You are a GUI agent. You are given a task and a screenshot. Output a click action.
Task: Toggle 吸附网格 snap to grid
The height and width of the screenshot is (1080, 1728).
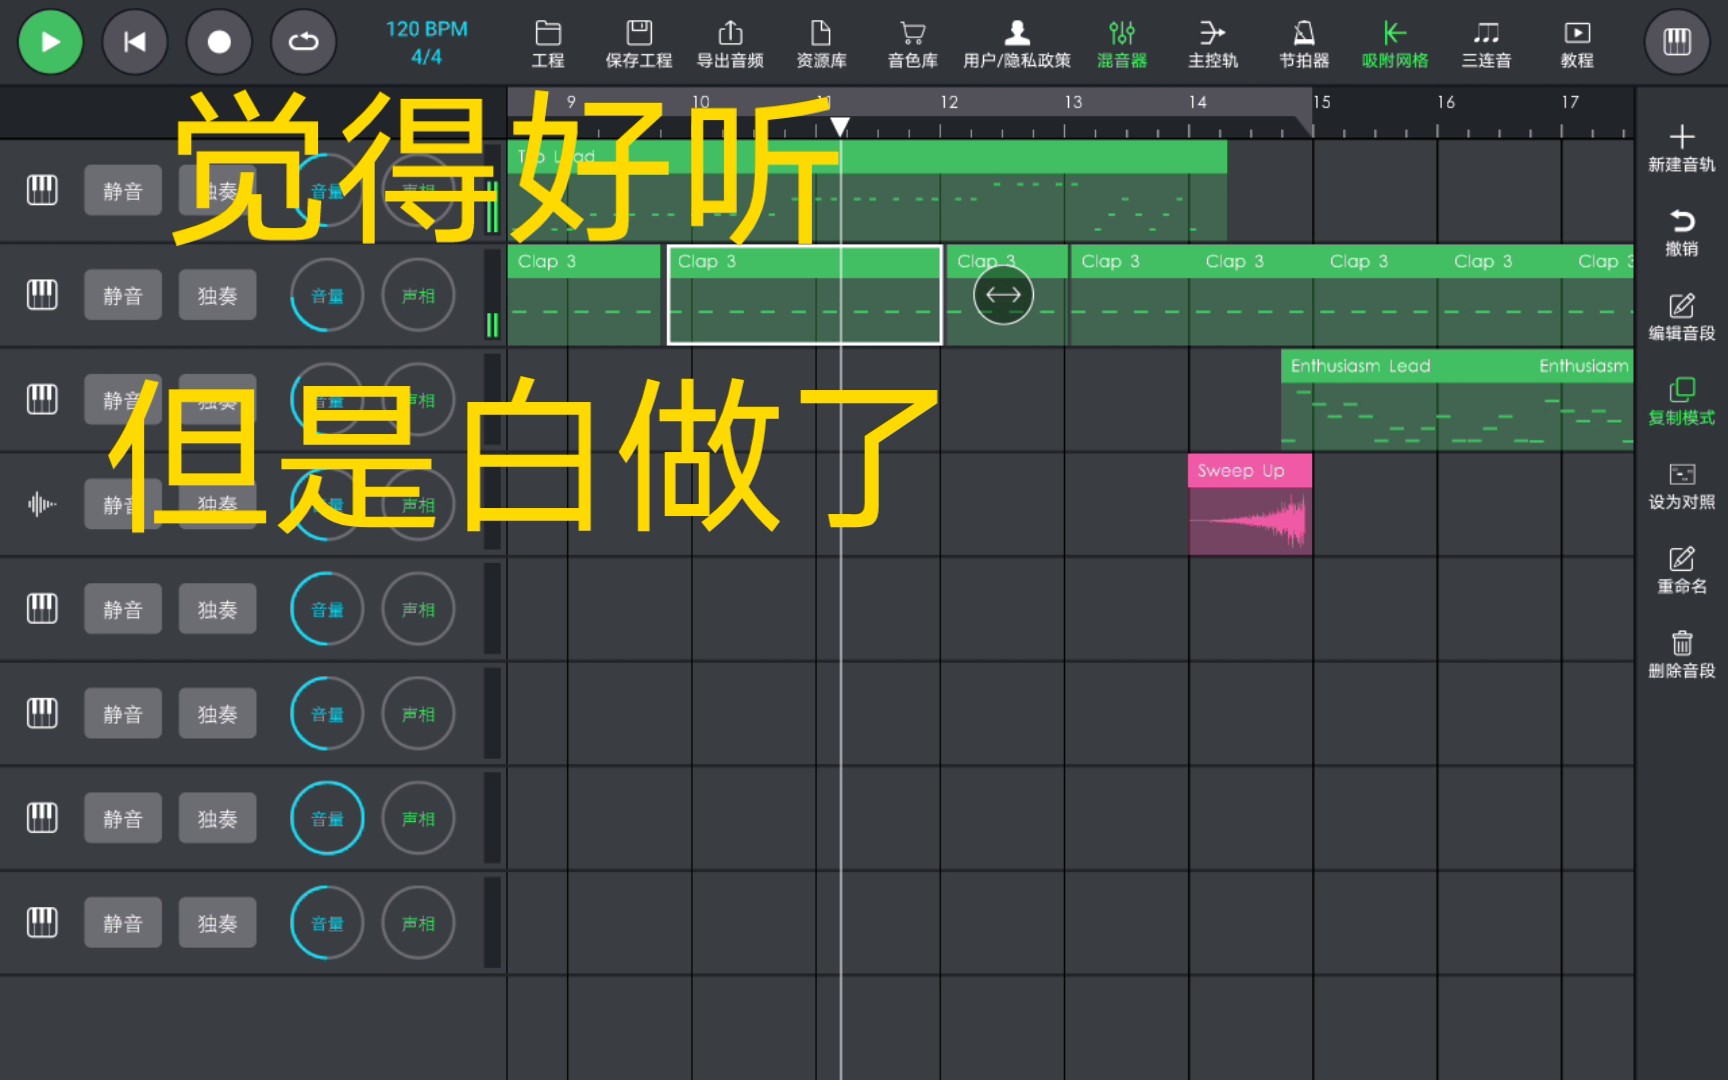(x=1395, y=45)
